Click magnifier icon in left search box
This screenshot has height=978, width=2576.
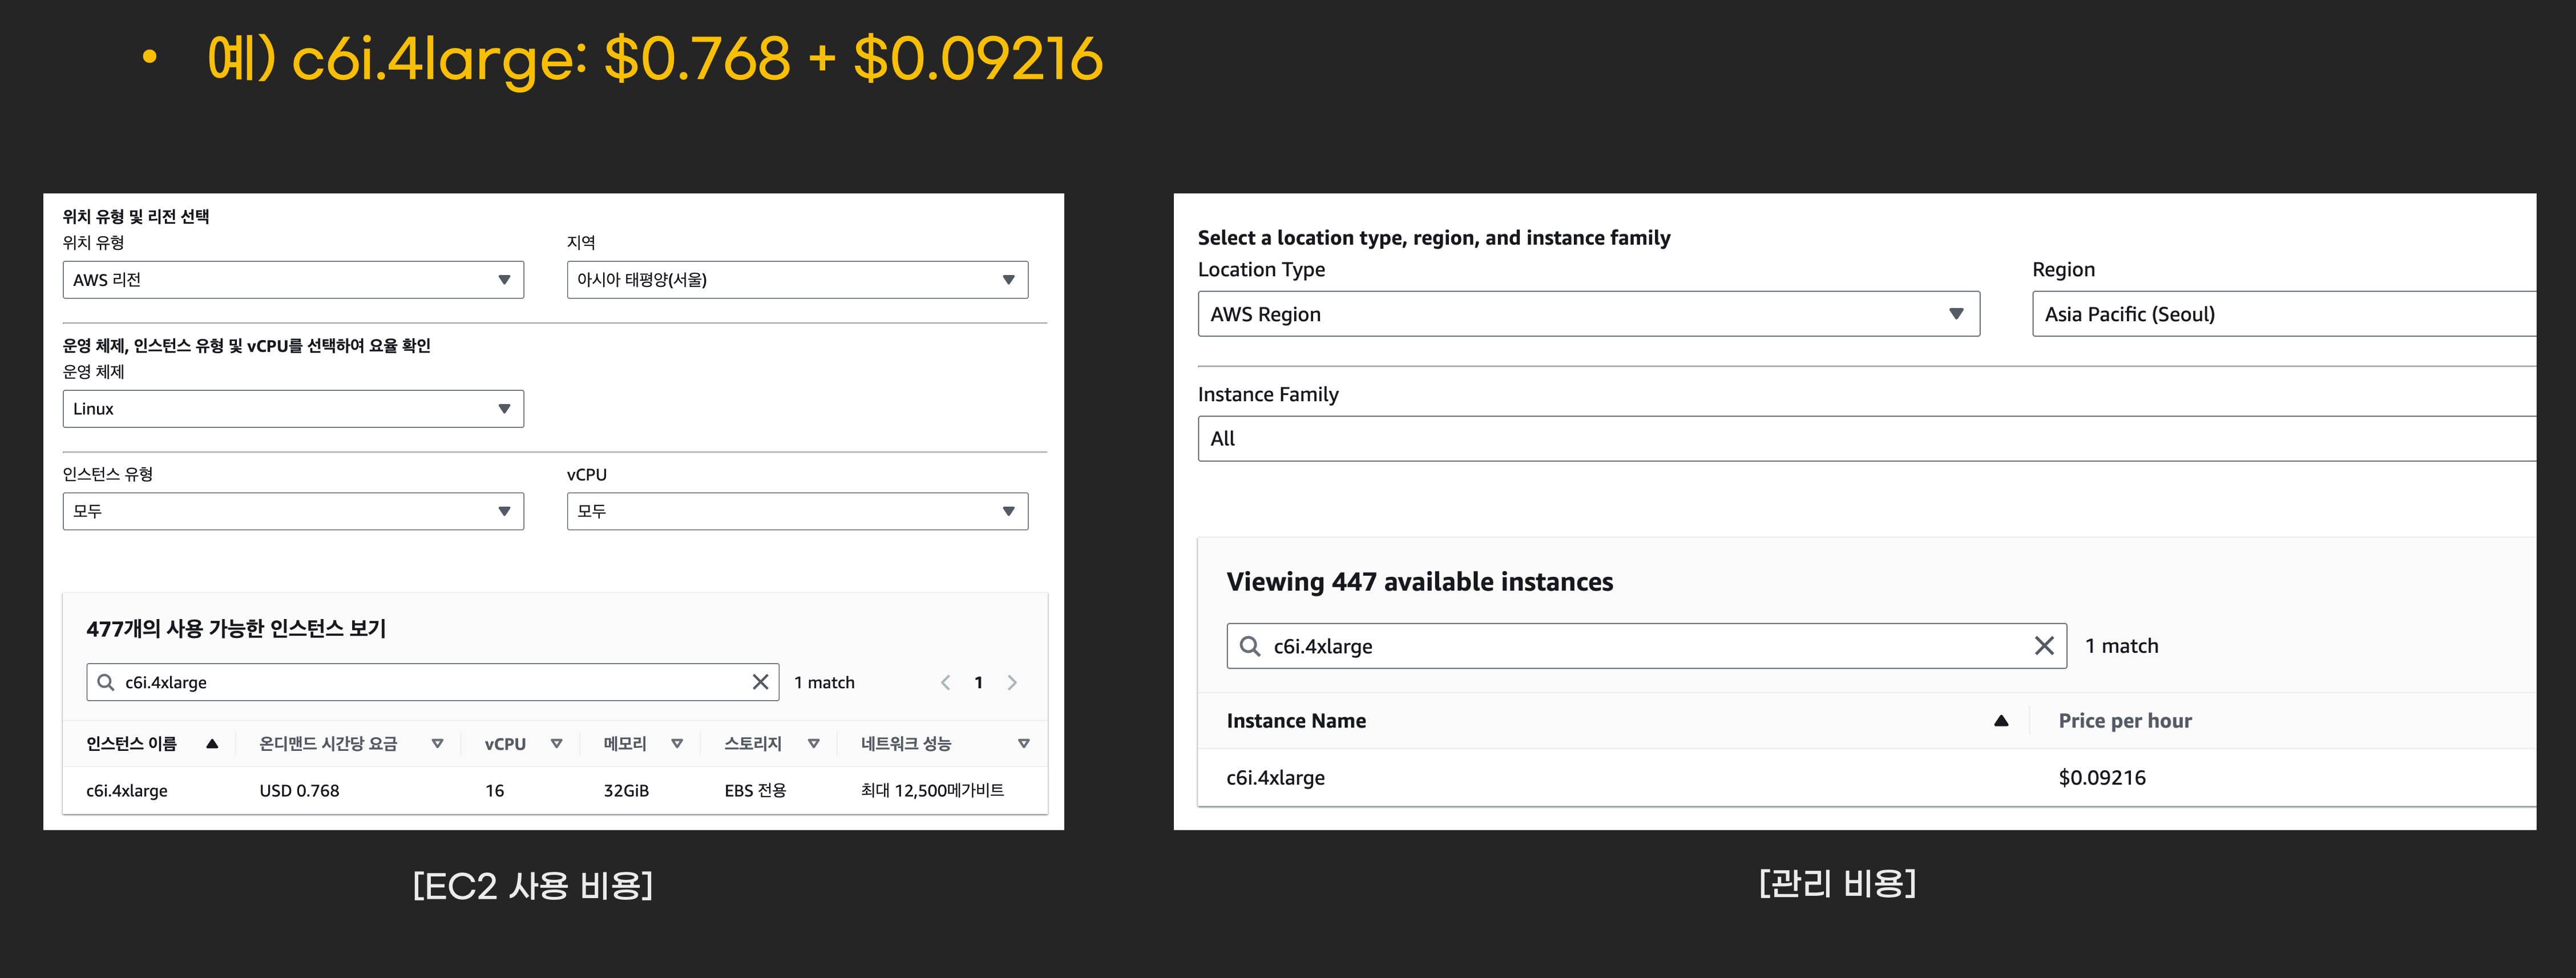coord(106,682)
